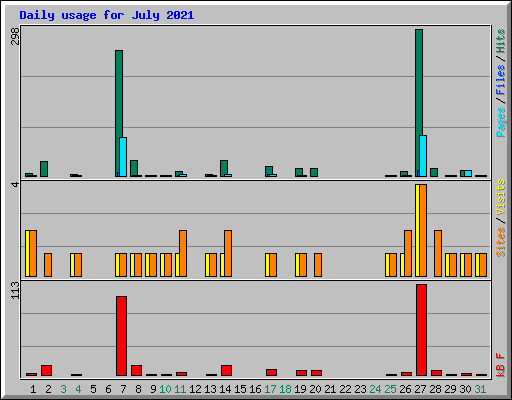
Task: Click the tall green hits bar for day 7
Action: click(118, 112)
